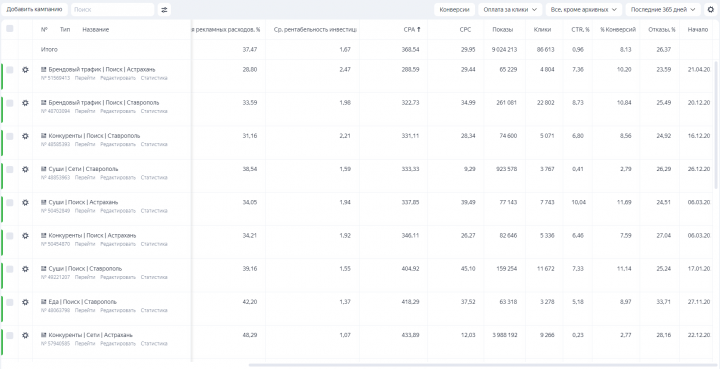This screenshot has width=720, height=369.
Task: Click Статистика under Еда Поиск Ставрополь
Action: coord(154,310)
